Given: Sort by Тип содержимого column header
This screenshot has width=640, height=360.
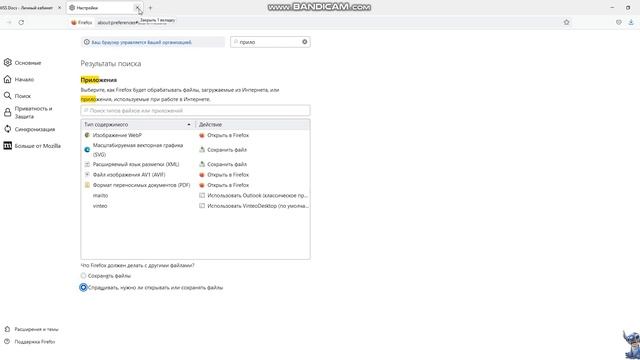Looking at the screenshot, I should 138,124.
